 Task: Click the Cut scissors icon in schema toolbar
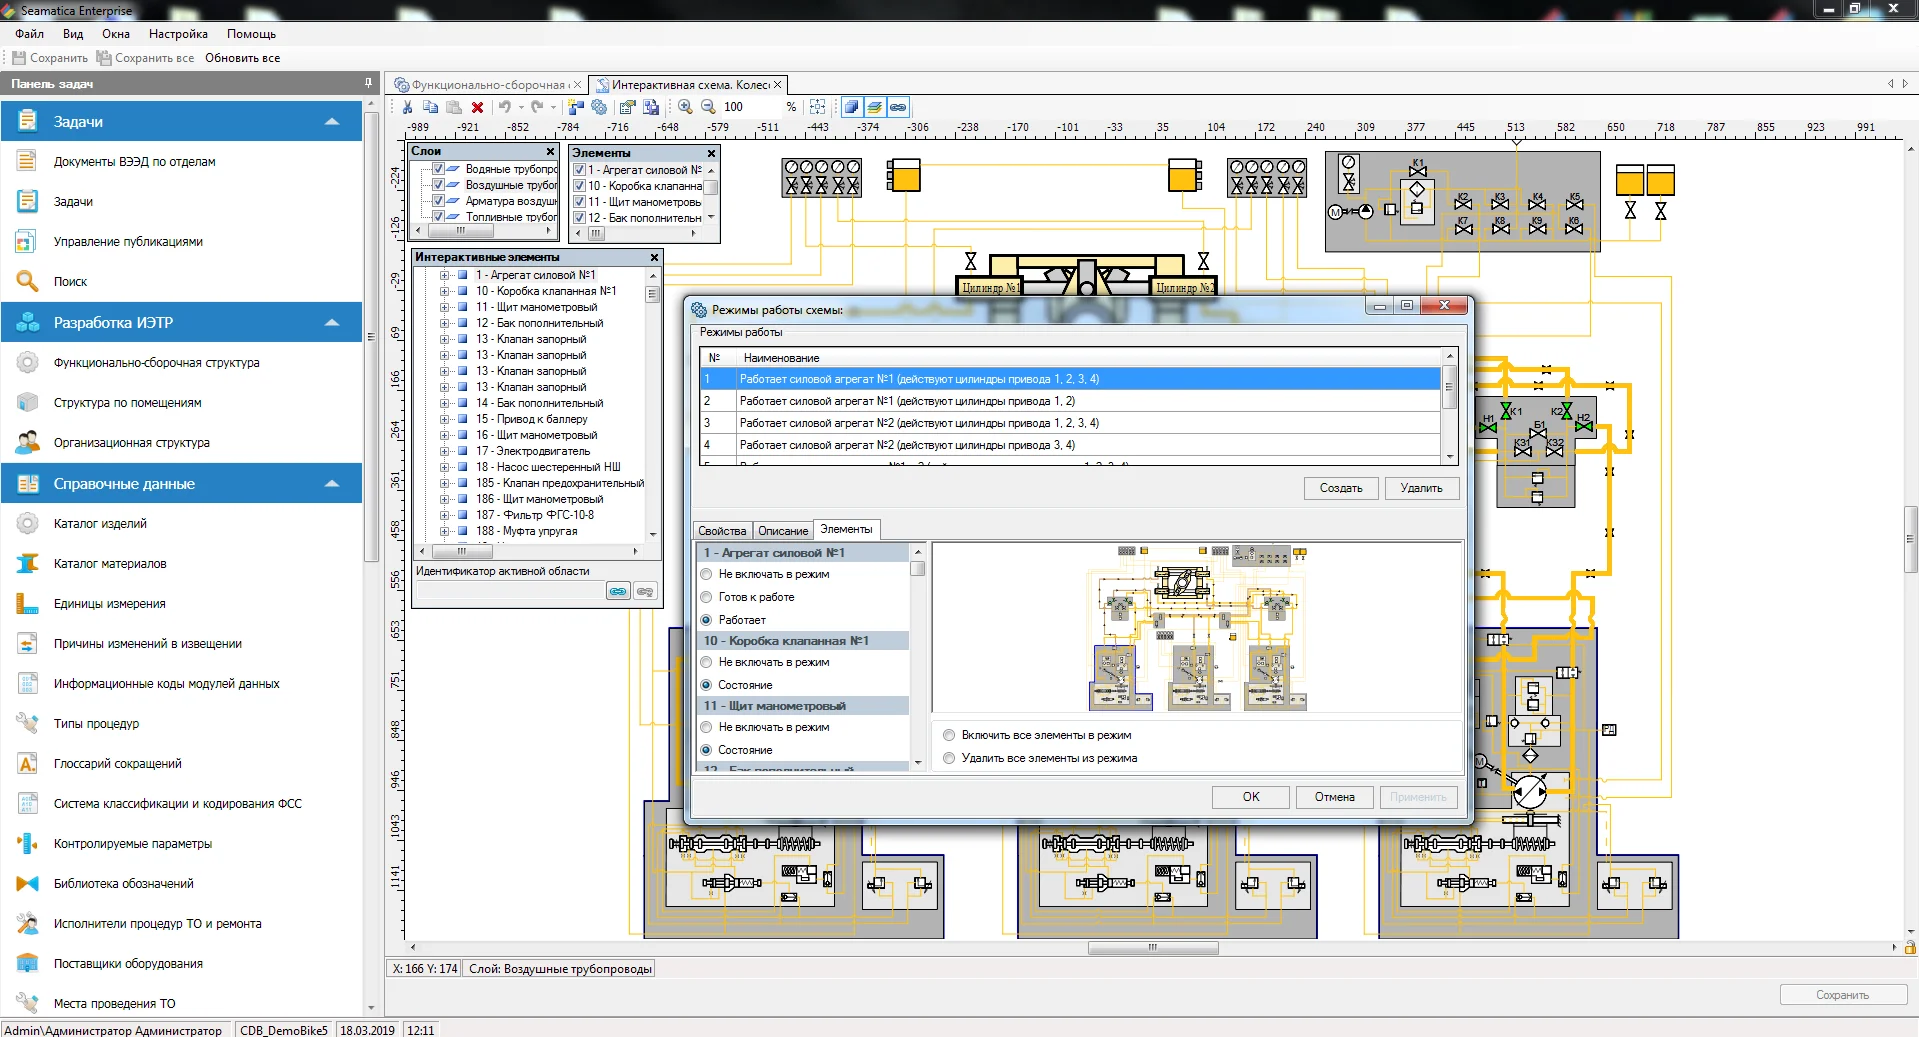pyautogui.click(x=407, y=107)
